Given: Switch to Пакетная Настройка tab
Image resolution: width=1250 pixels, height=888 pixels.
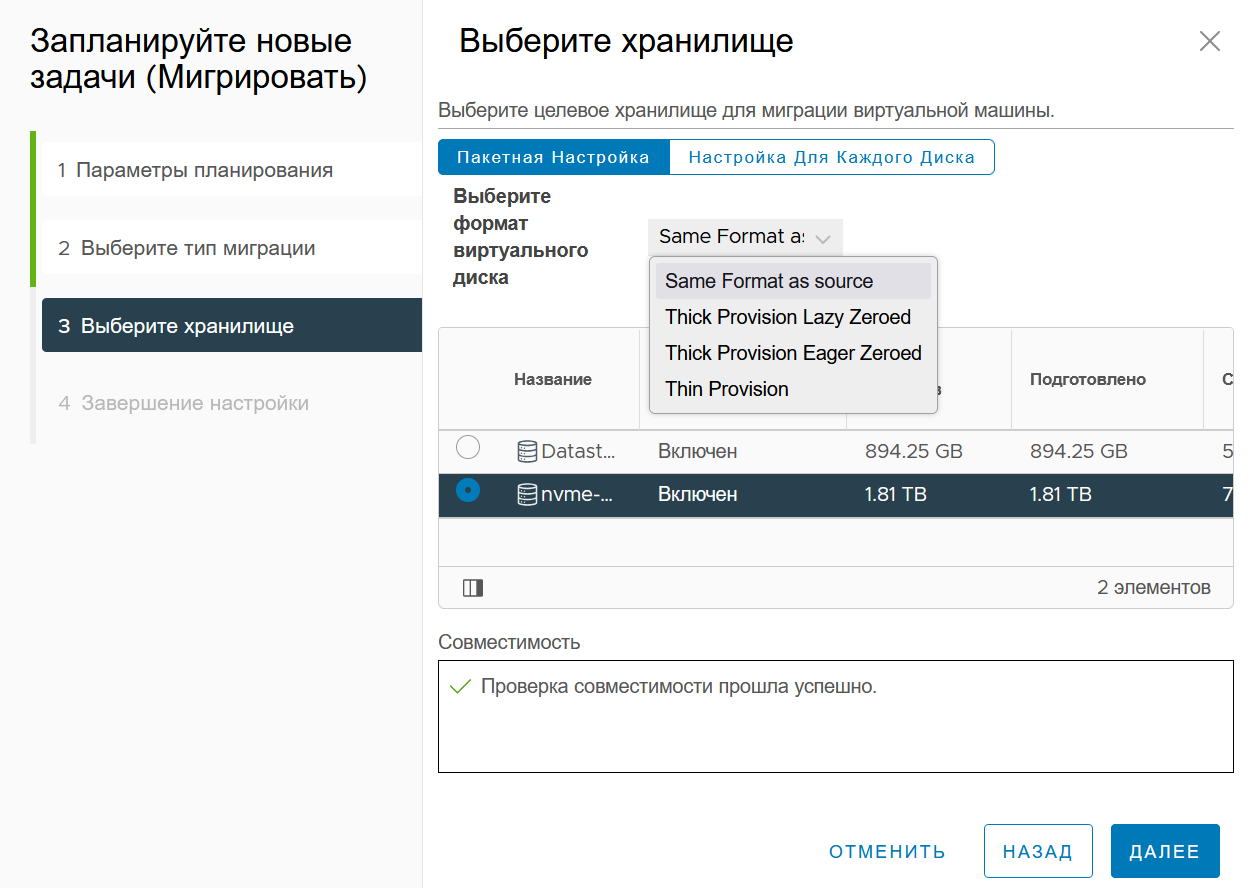Looking at the screenshot, I should click(x=553, y=157).
